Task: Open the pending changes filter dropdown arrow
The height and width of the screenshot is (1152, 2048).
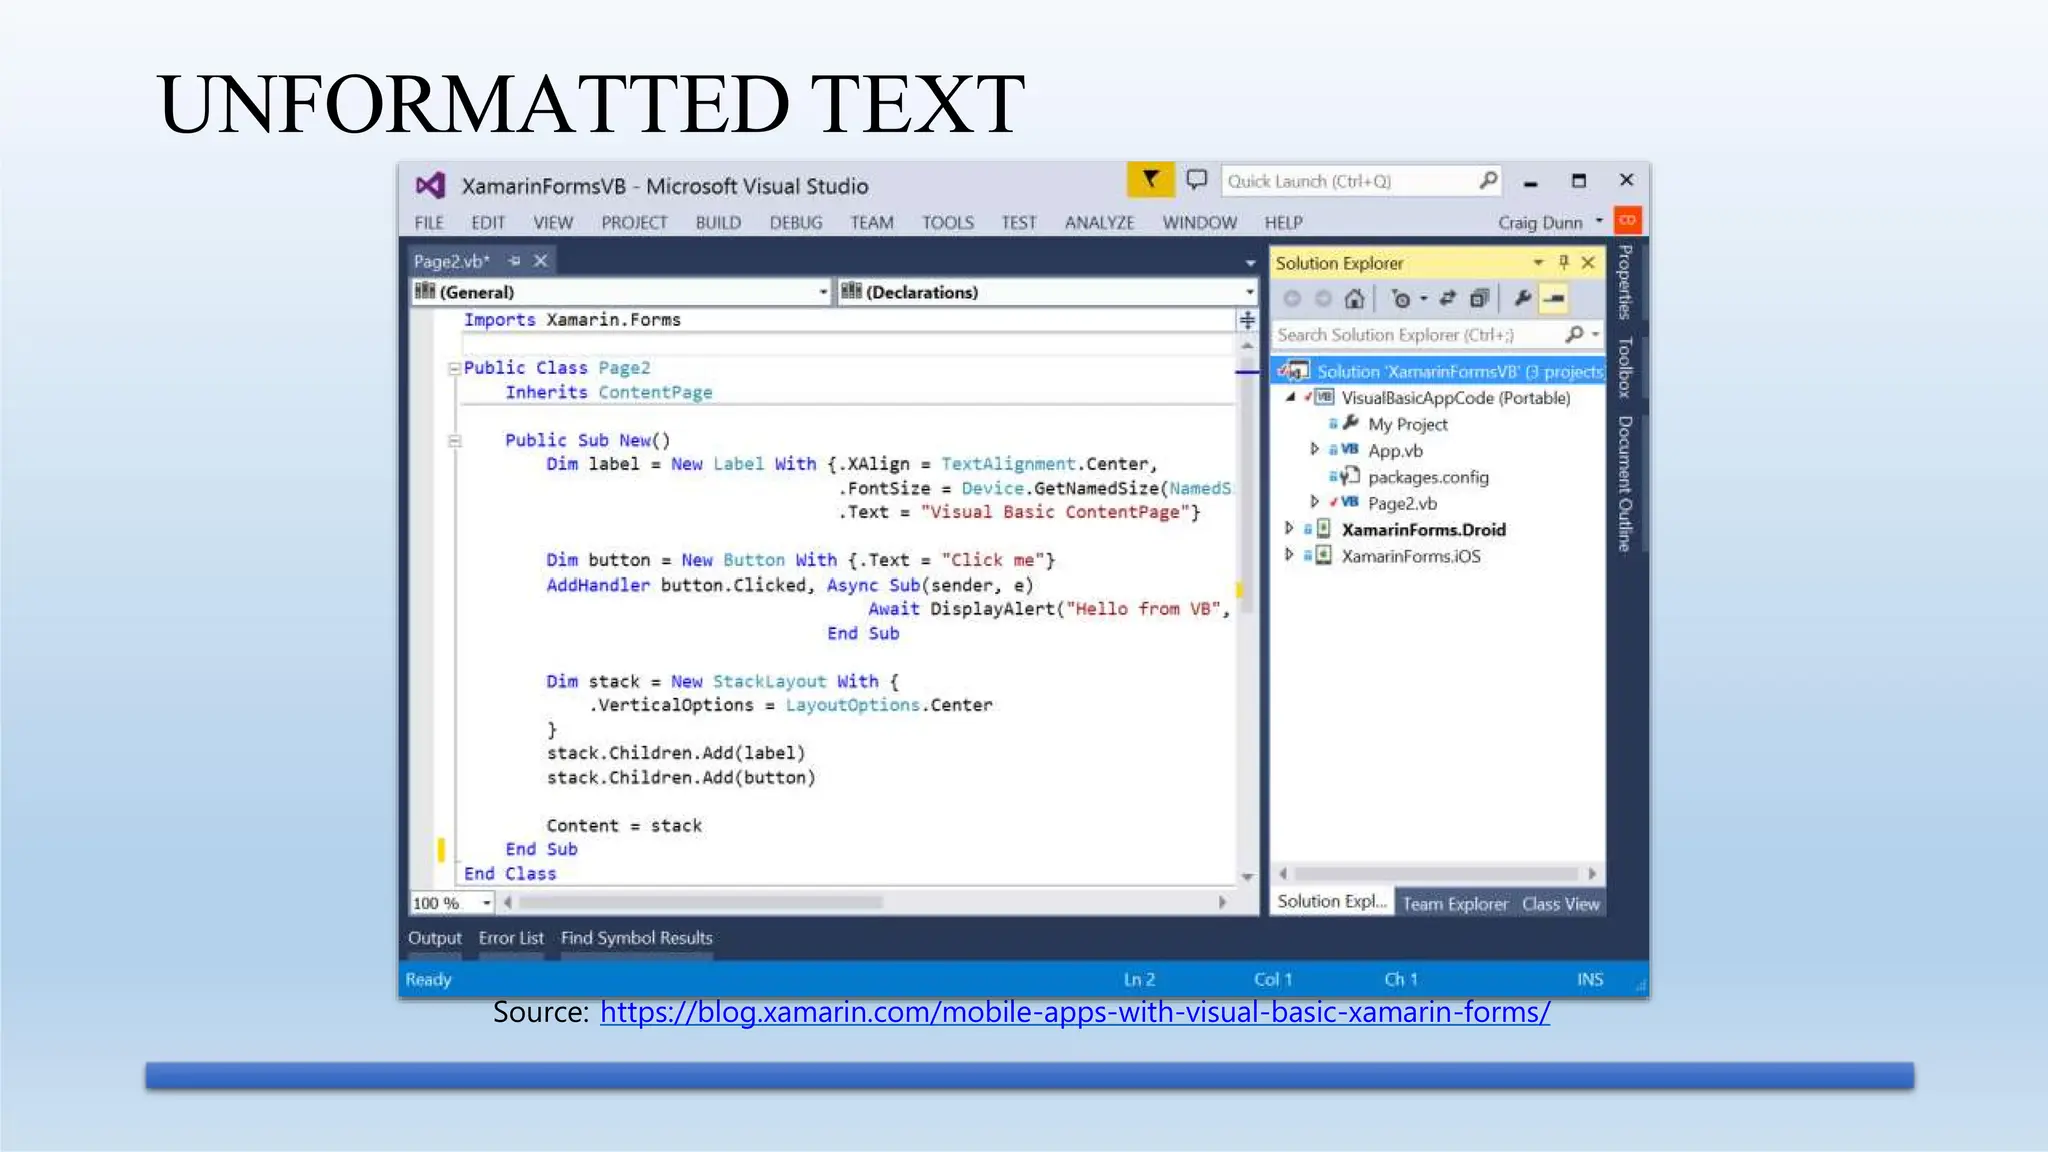Action: (1423, 299)
